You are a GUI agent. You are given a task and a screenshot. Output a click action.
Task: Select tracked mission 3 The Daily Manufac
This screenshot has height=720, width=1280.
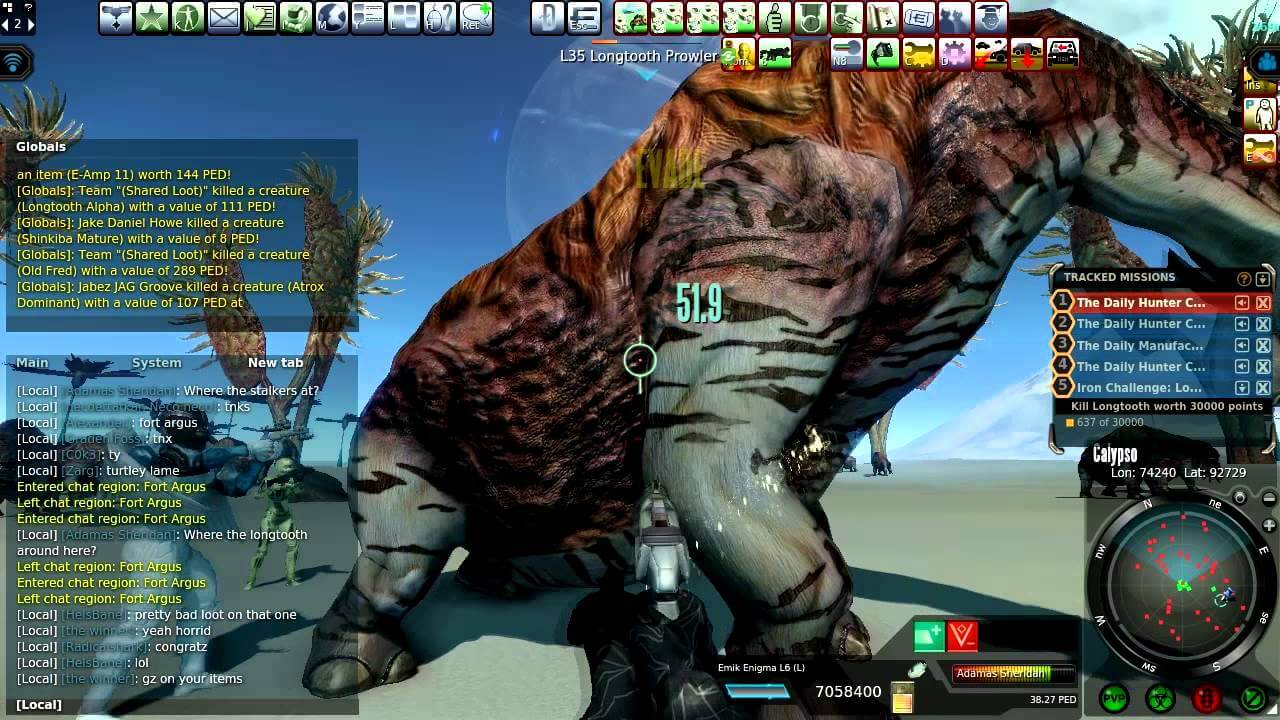[1140, 345]
